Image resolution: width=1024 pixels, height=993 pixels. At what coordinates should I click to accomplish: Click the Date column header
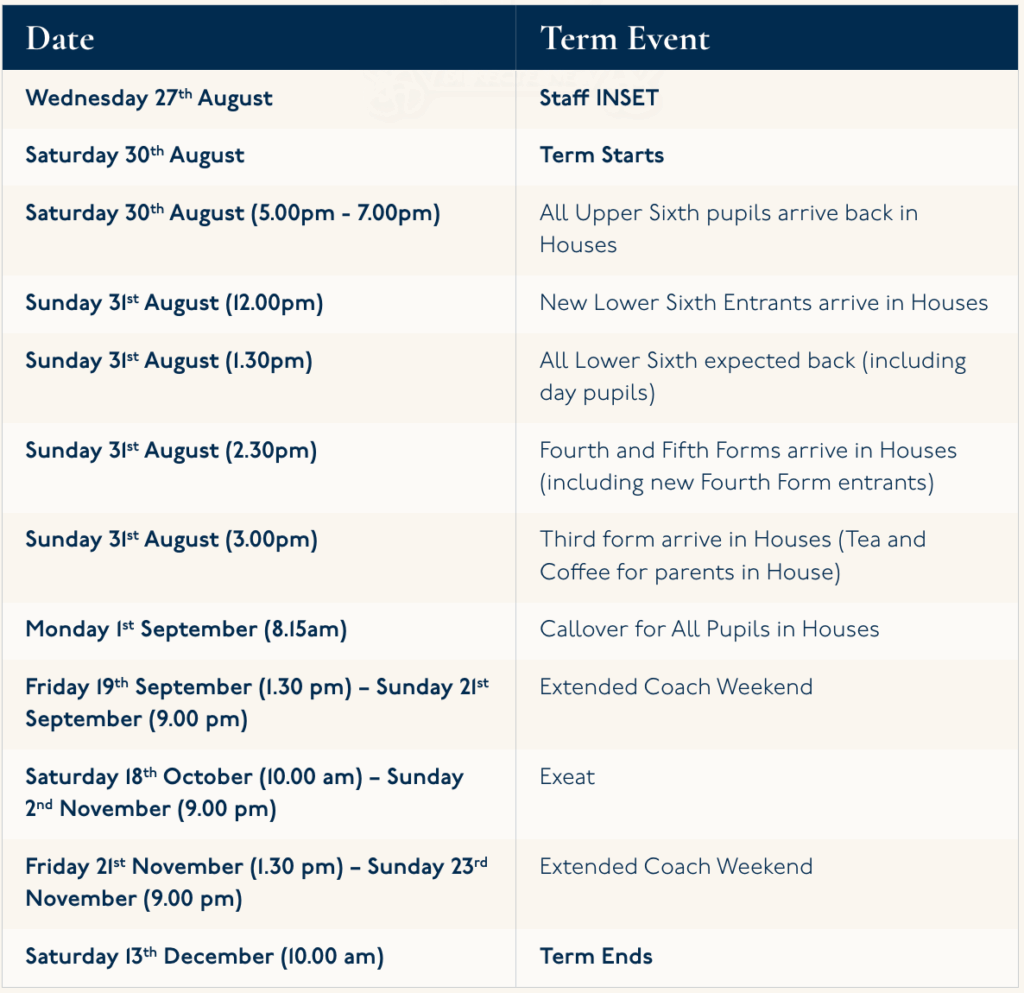[x=60, y=39]
